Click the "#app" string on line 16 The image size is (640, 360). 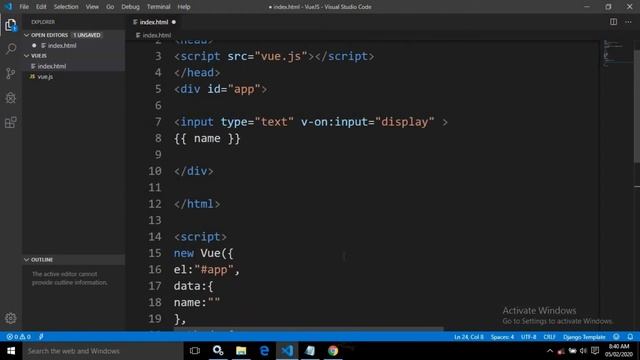(x=214, y=269)
